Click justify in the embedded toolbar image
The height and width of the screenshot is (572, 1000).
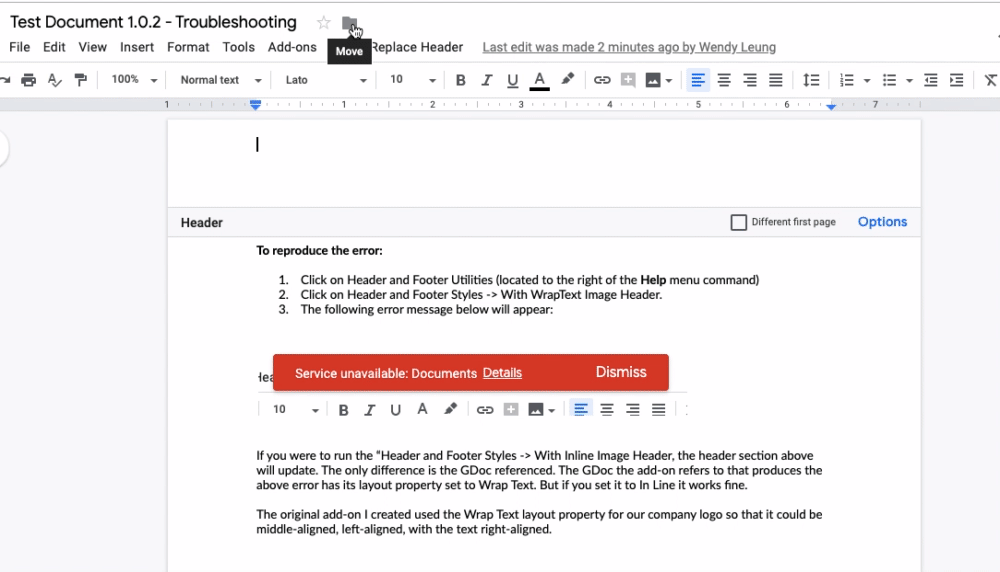[x=658, y=409]
